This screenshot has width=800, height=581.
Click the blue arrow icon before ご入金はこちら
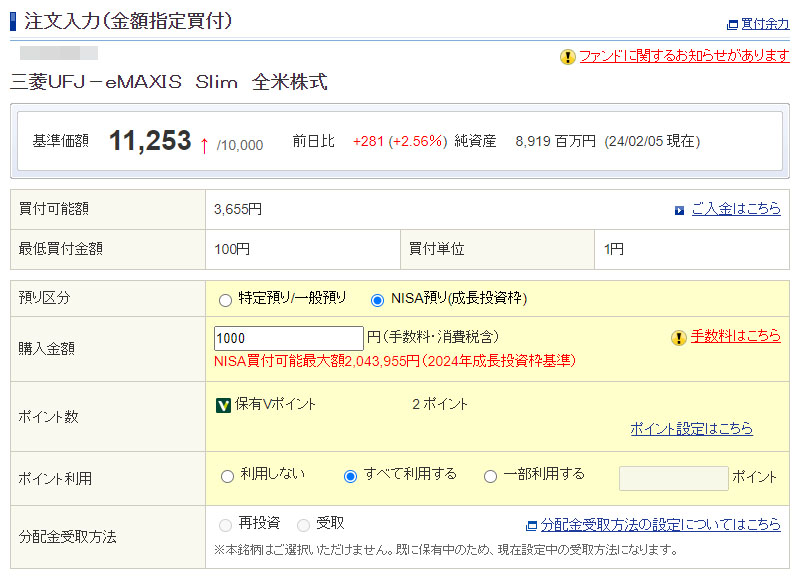coord(680,210)
